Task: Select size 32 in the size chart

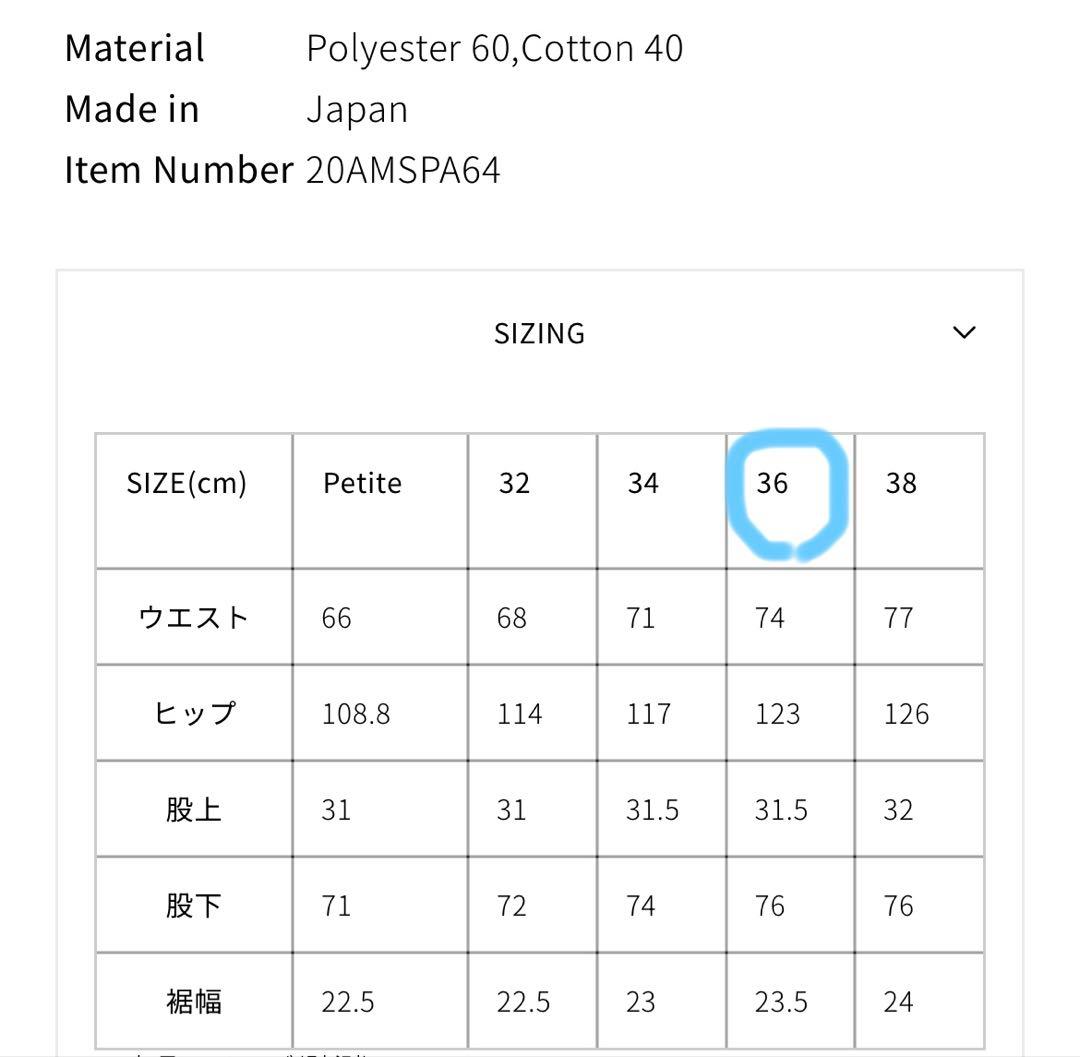Action: 514,483
